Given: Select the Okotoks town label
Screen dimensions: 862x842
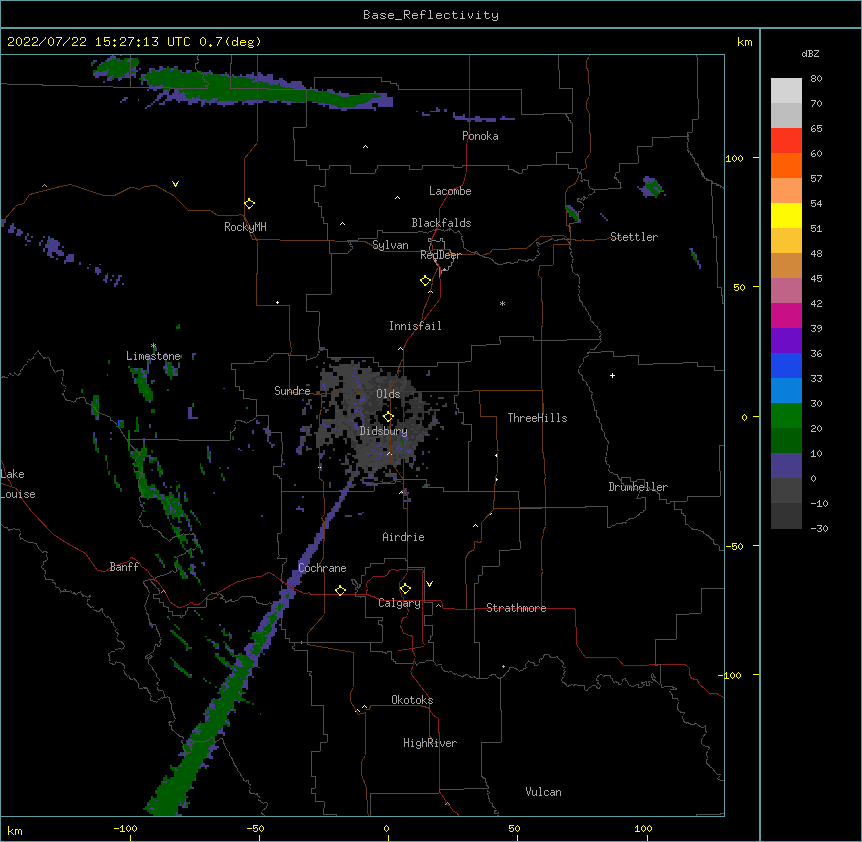Looking at the screenshot, I should (412, 700).
